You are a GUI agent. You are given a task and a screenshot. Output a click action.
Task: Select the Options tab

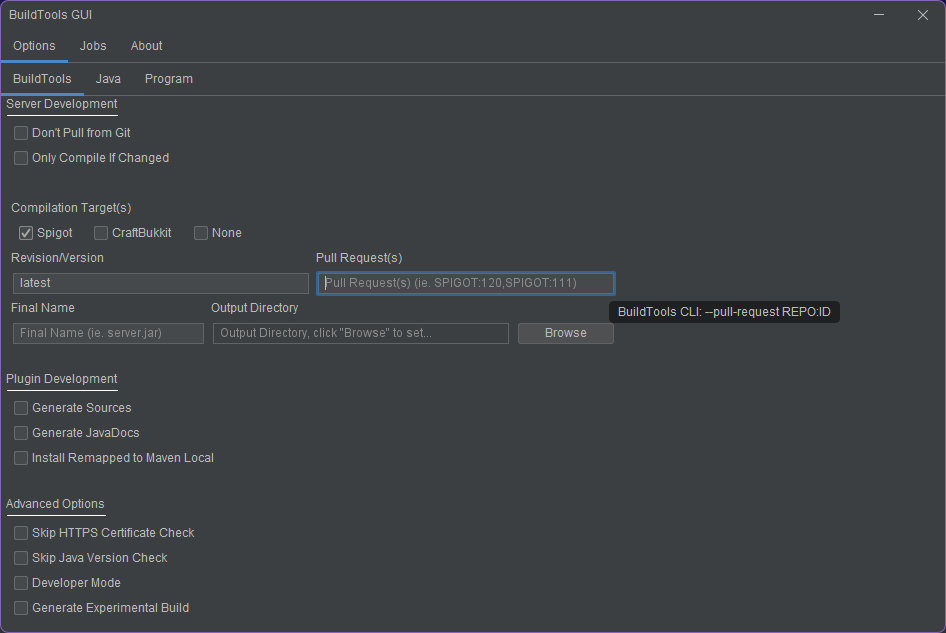click(34, 46)
